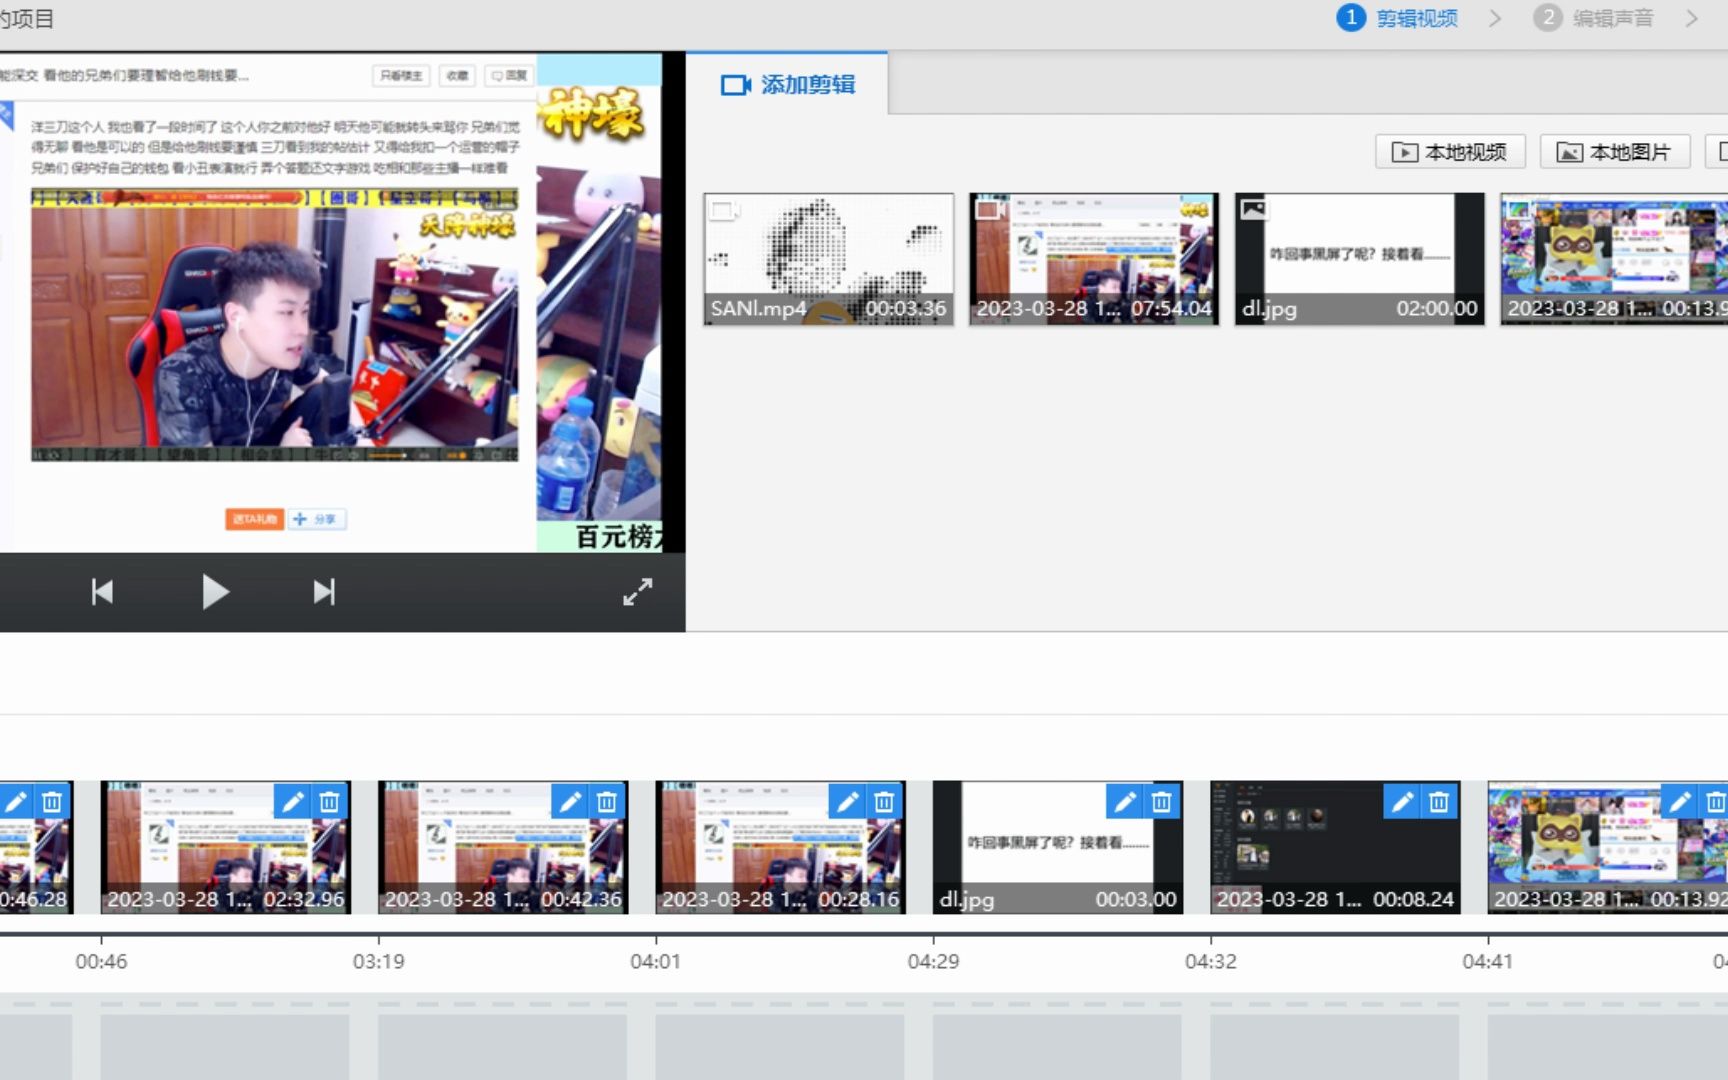Click the audio slot under 02:32.96 clip
1728x1080 pixels.
[x=225, y=1047]
